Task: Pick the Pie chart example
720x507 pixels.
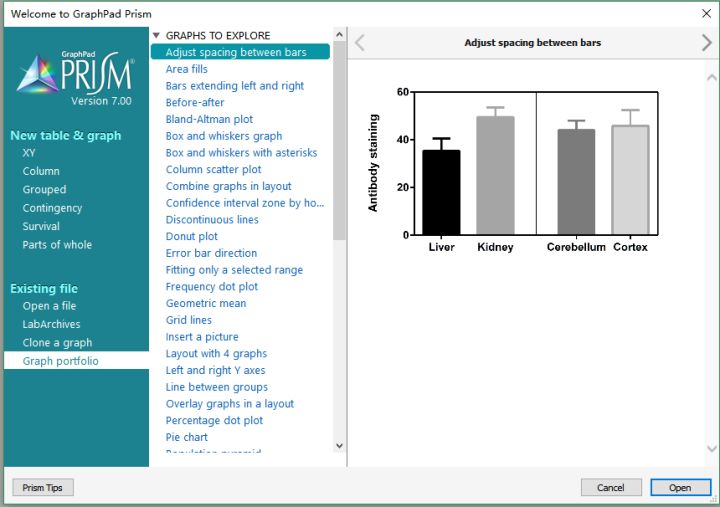Action: tap(186, 437)
